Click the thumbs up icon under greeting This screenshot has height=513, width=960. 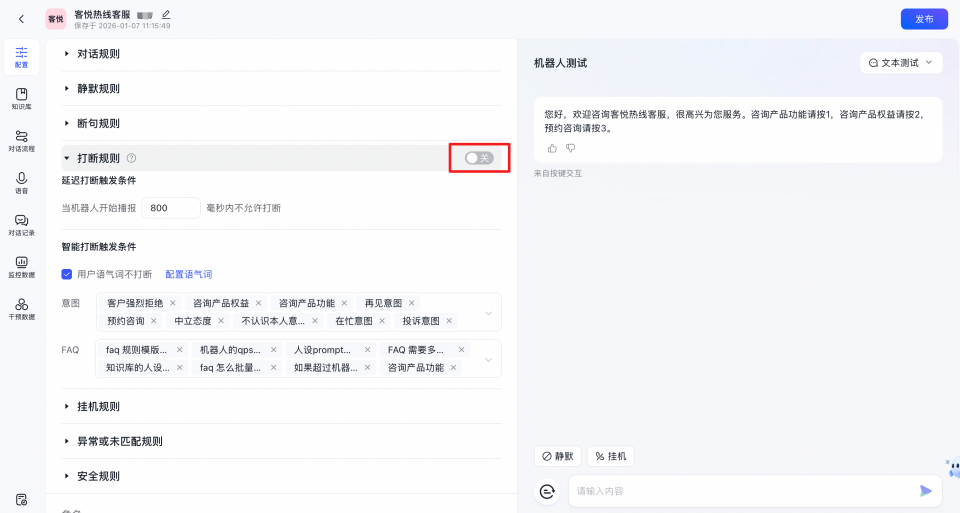[552, 148]
